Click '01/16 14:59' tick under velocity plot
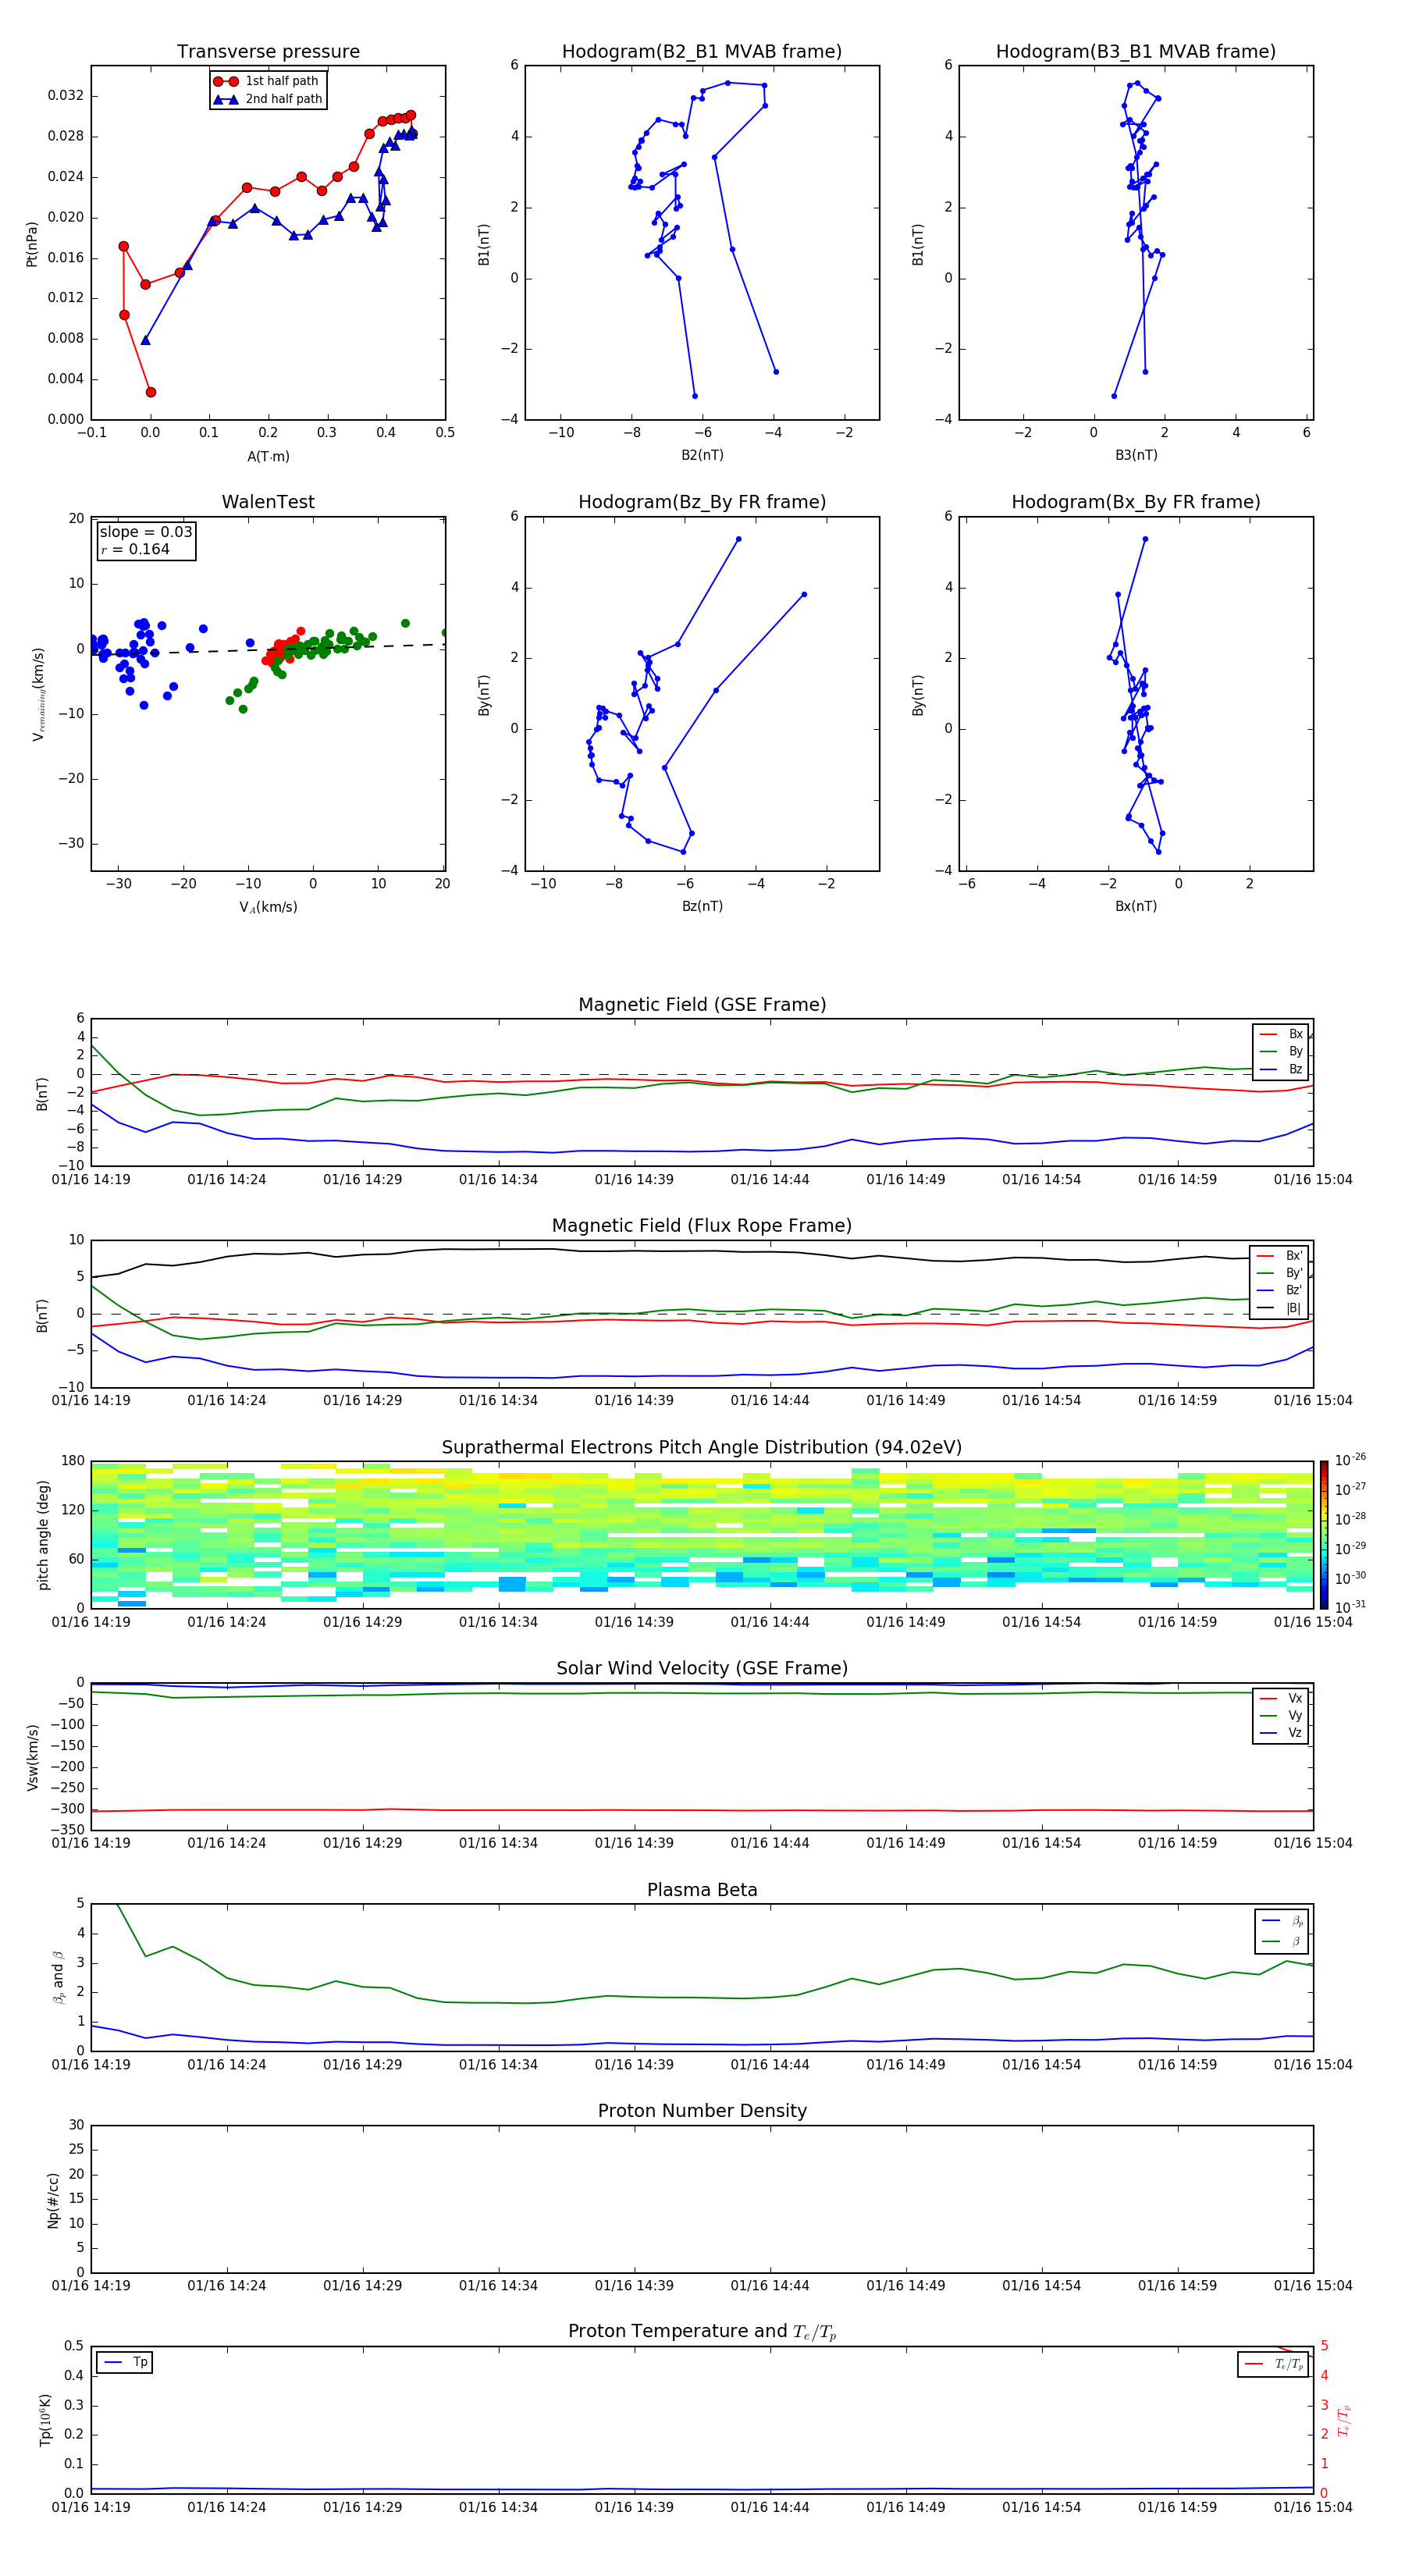Image resolution: width=1405 pixels, height=2576 pixels. [x=1177, y=1843]
